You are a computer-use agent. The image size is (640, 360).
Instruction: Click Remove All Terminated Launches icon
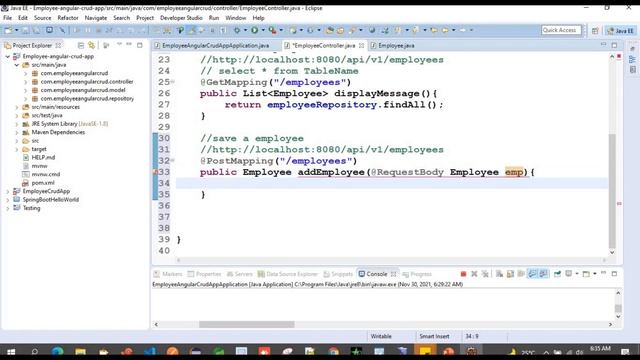(485, 274)
